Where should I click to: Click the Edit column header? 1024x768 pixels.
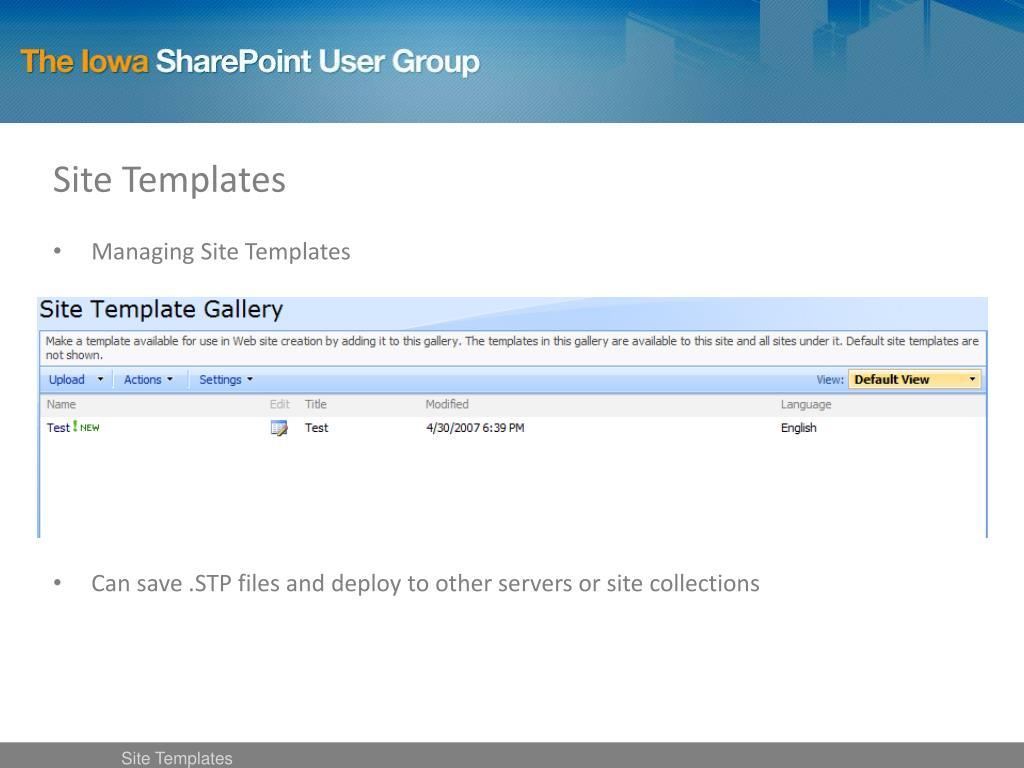(280, 404)
